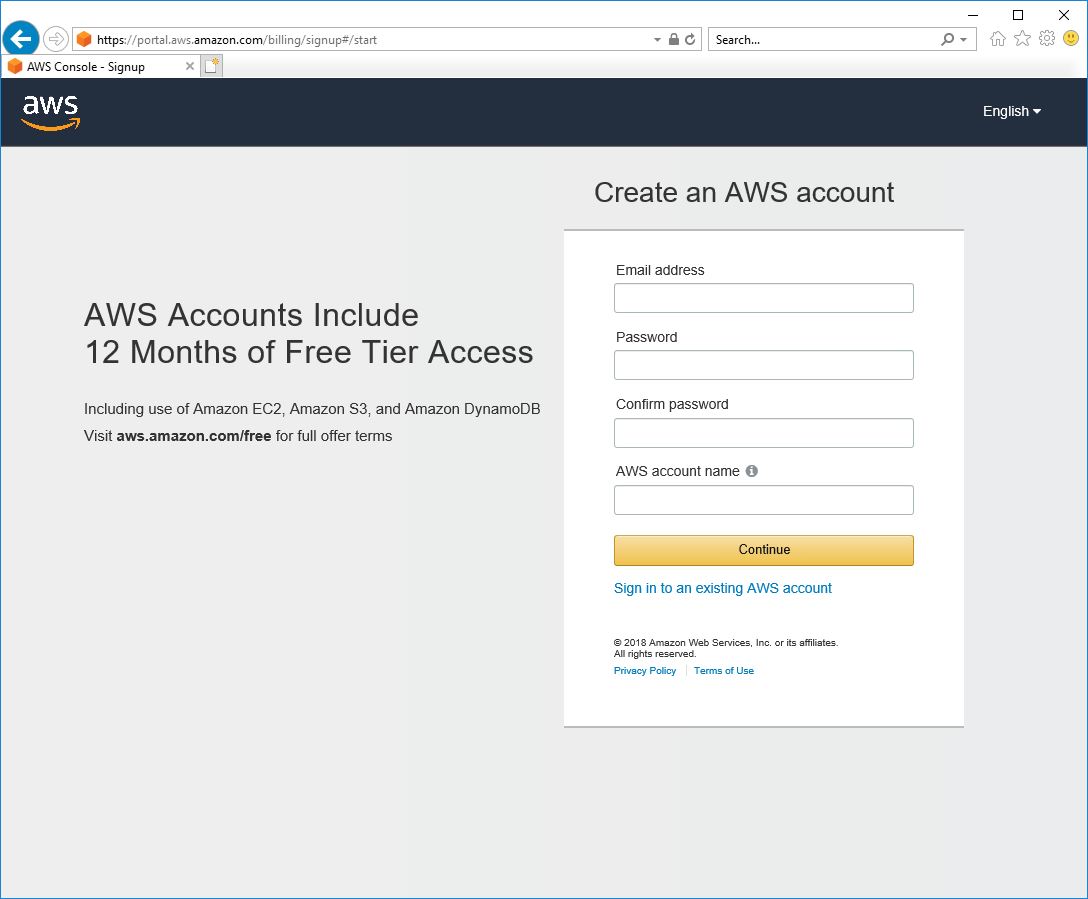Expand the search provider dropdown arrow
This screenshot has height=899, width=1088.
click(963, 40)
